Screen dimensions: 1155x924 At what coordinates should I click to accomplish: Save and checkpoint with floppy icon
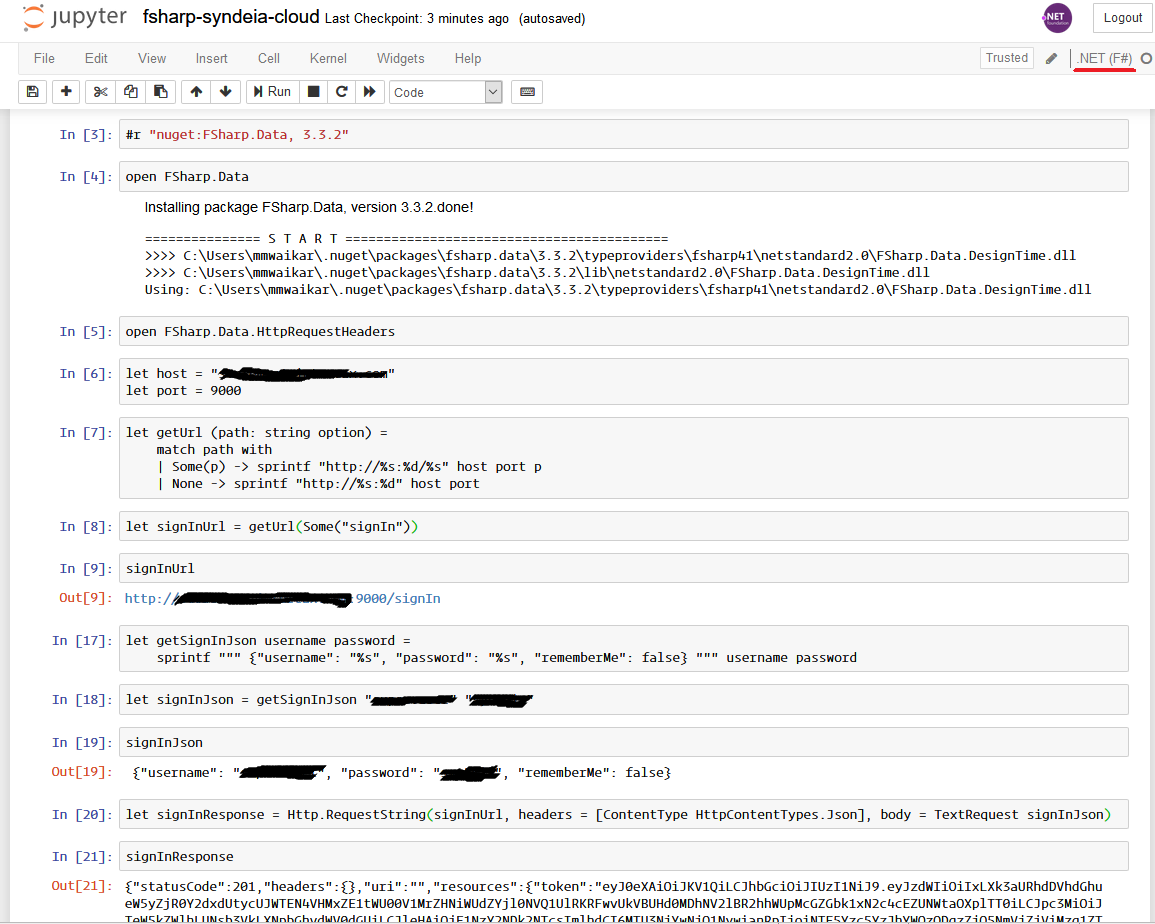(x=32, y=92)
